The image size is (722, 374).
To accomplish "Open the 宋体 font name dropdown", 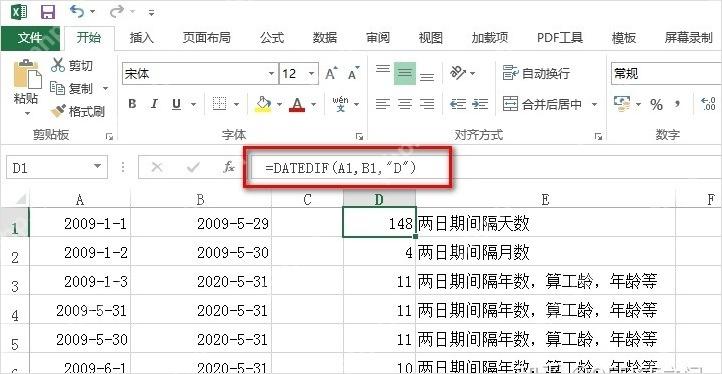I will pos(272,74).
